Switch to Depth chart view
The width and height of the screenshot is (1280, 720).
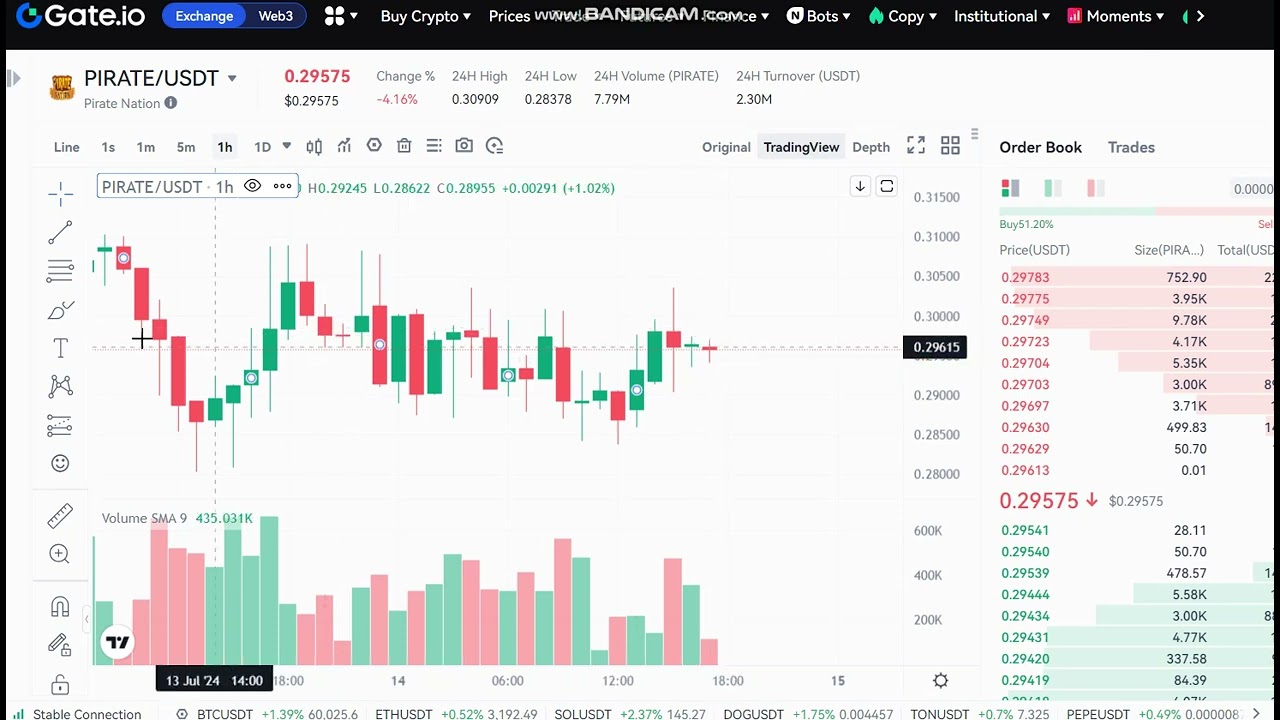coord(871,147)
